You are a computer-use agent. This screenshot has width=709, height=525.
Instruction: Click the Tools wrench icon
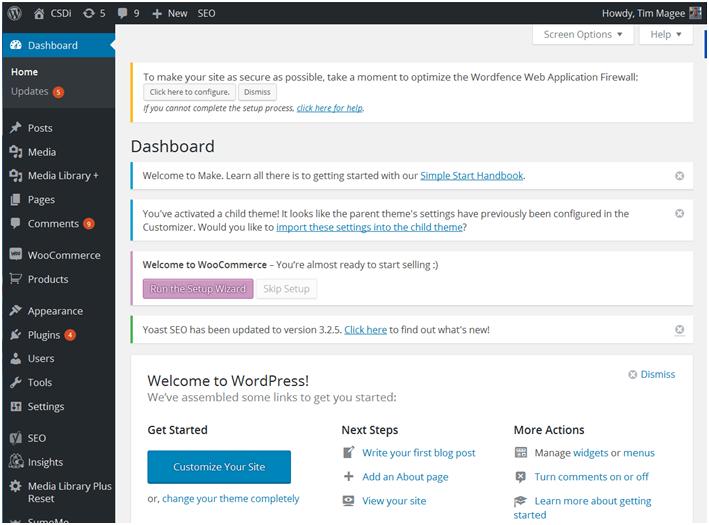(16, 382)
